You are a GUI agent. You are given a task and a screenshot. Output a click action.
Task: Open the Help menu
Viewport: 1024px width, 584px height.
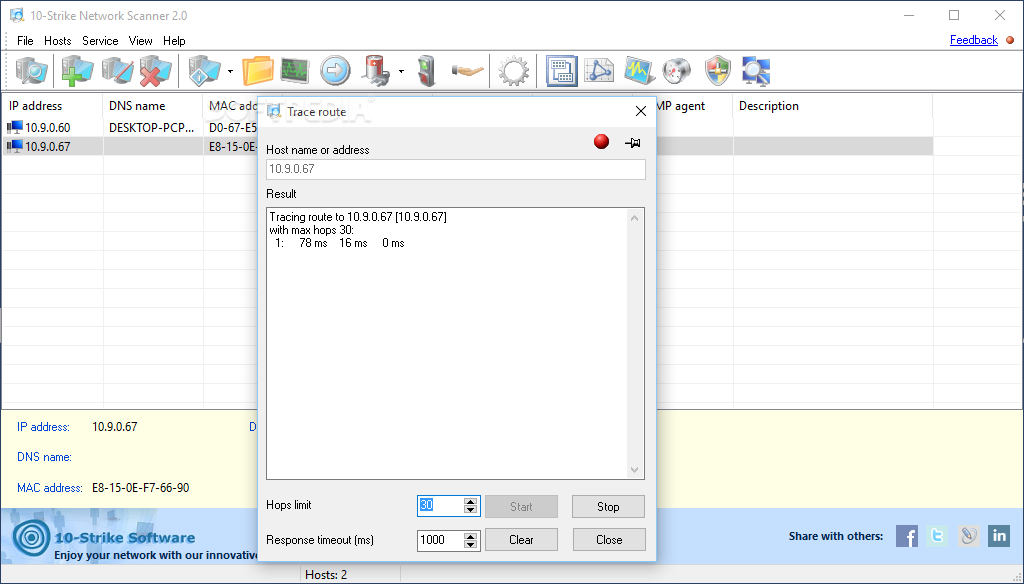click(x=174, y=41)
